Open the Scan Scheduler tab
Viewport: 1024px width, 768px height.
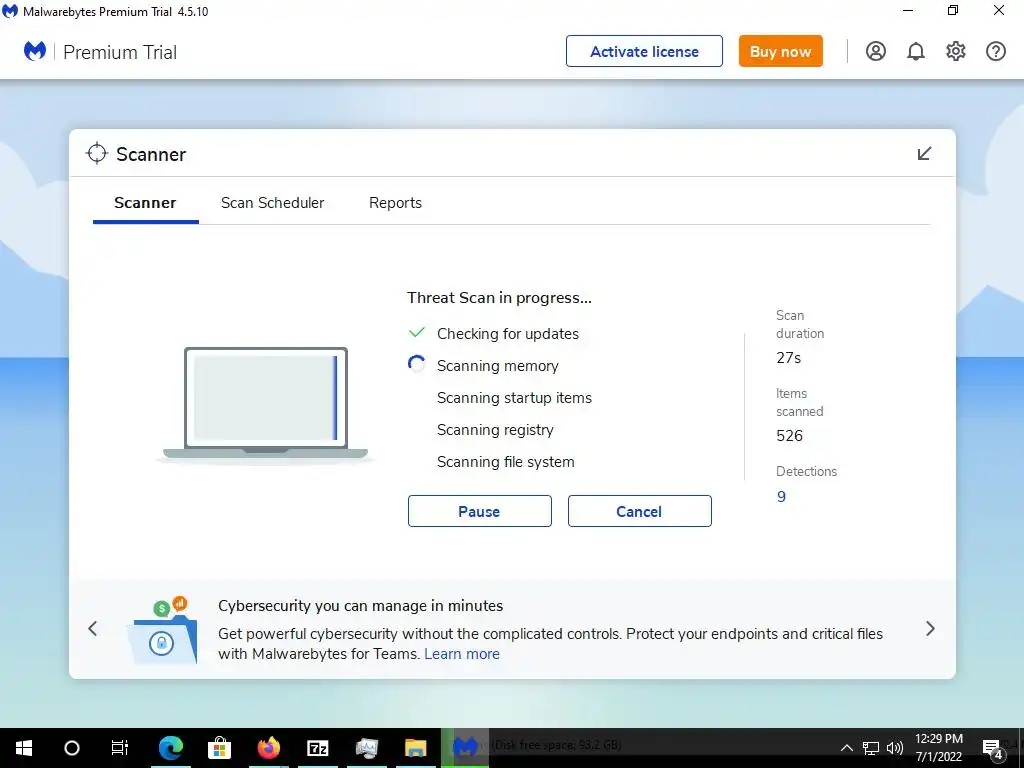272,202
